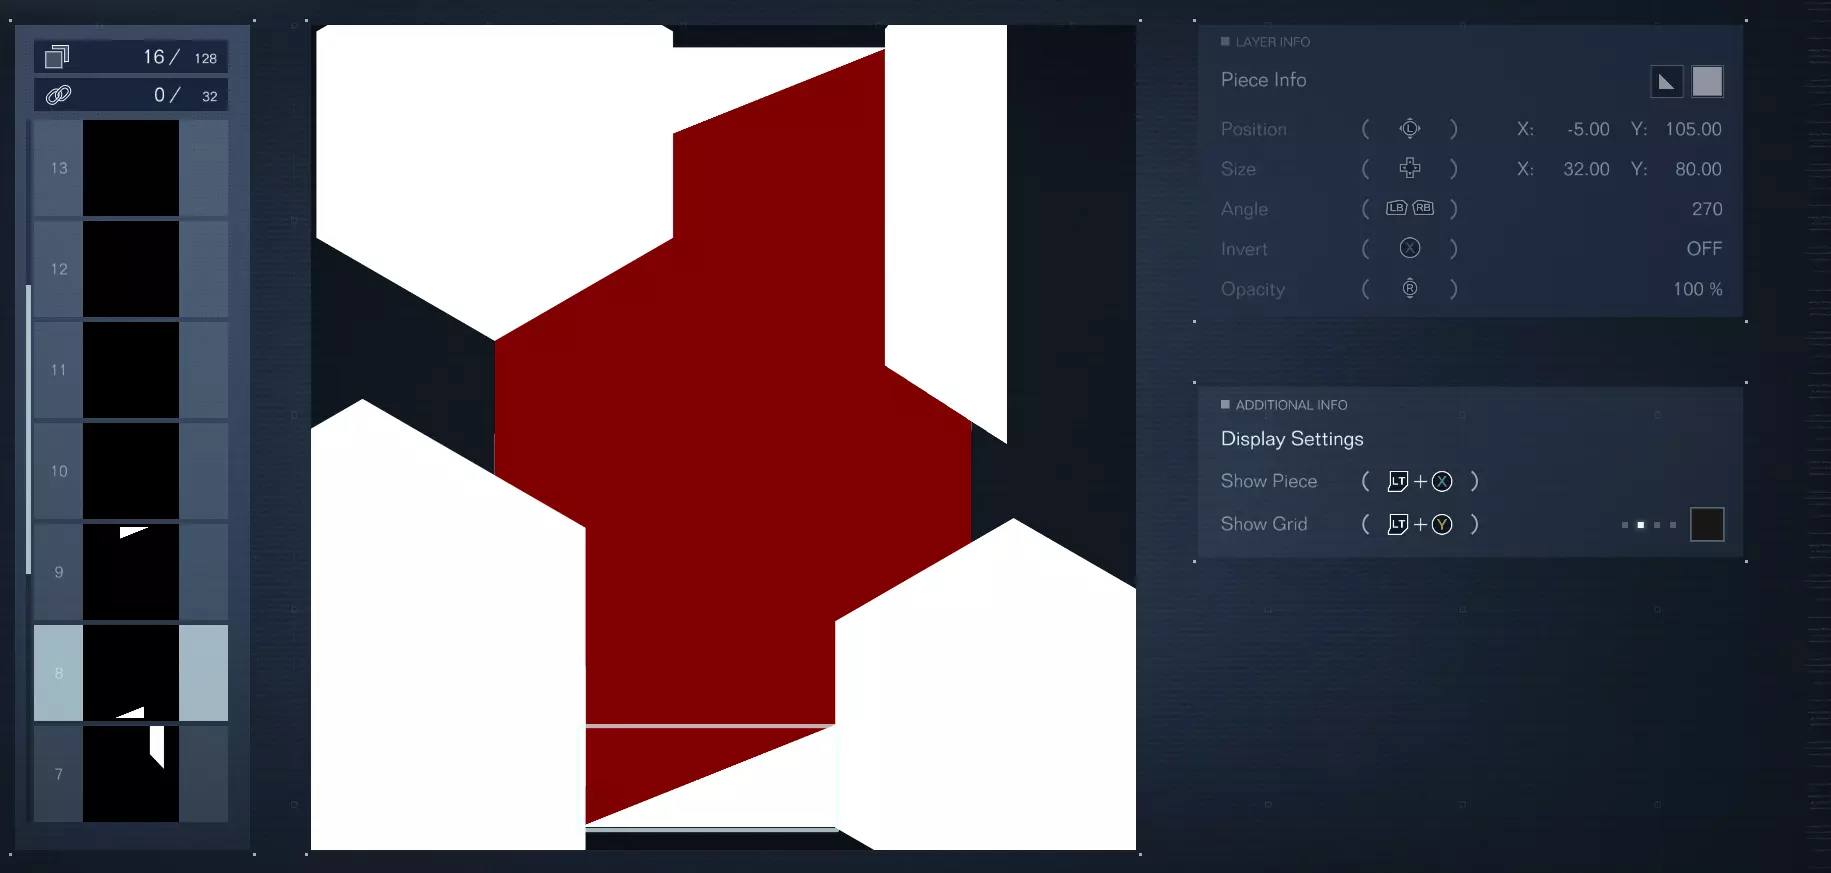Click the X button icon beside Invert

pos(1410,248)
